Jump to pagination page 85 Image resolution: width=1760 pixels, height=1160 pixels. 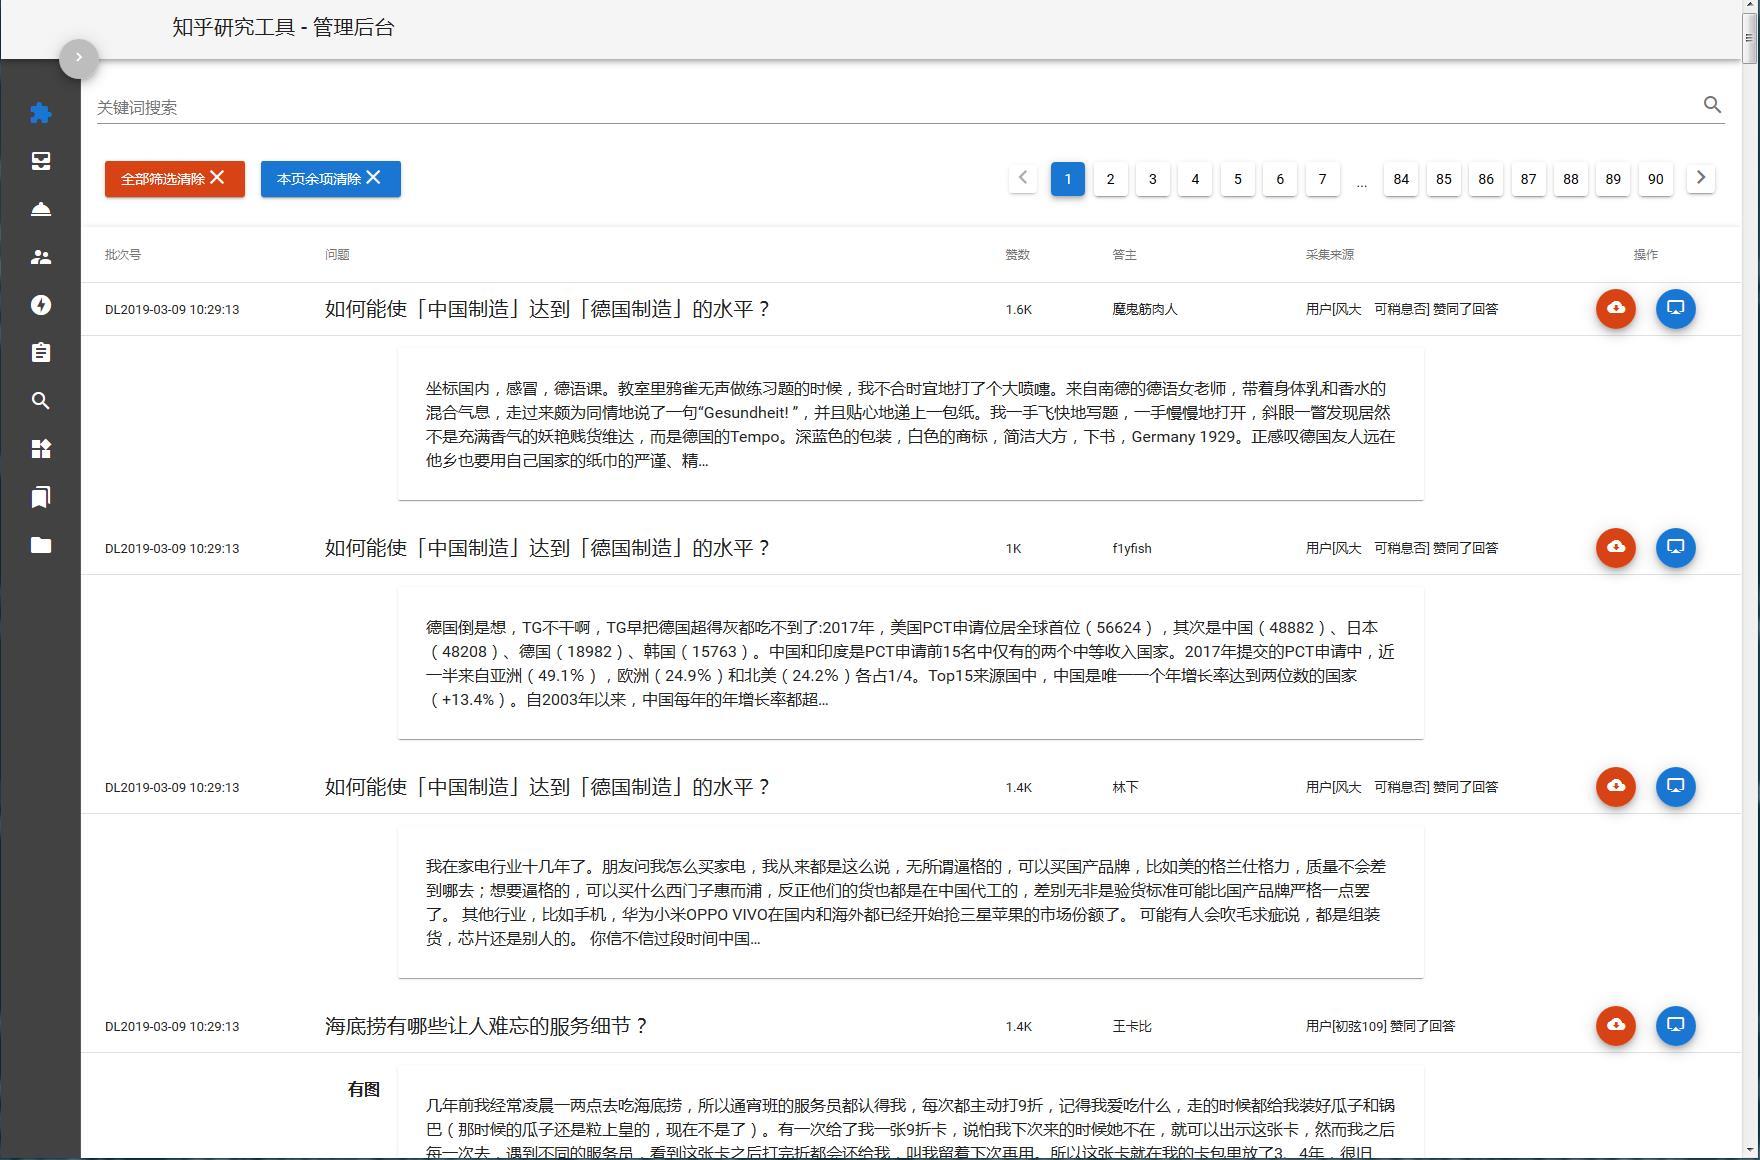click(x=1444, y=179)
